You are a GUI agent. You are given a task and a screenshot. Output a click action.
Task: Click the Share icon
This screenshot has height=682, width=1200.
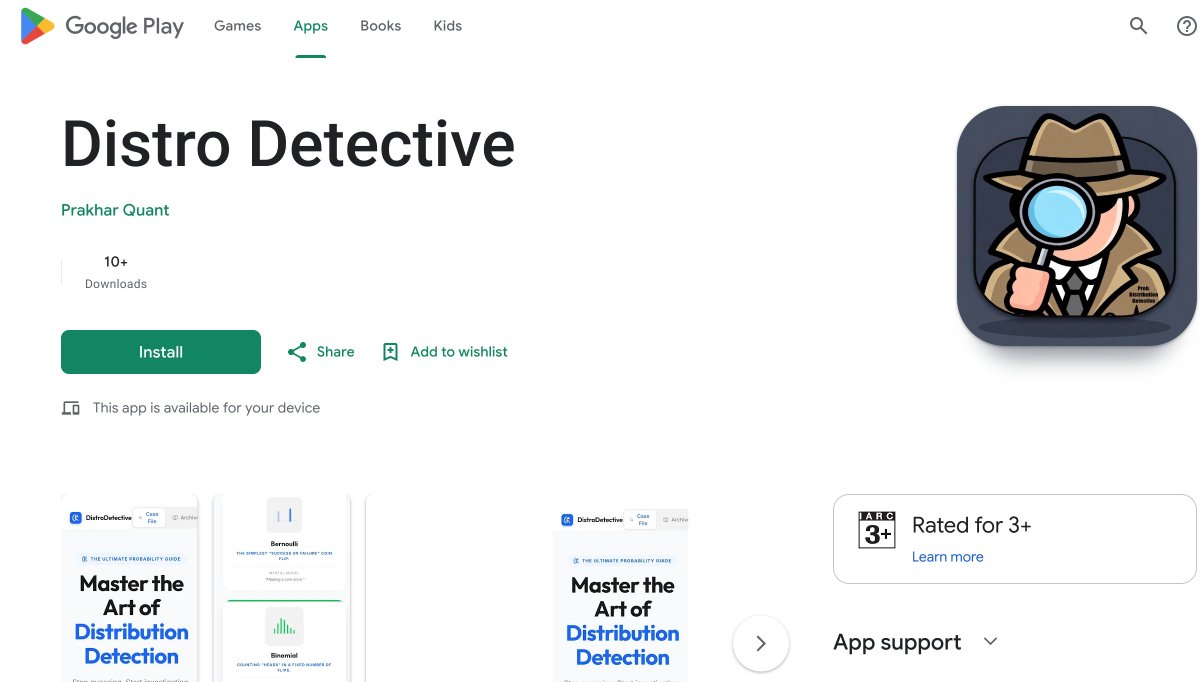pyautogui.click(x=297, y=352)
